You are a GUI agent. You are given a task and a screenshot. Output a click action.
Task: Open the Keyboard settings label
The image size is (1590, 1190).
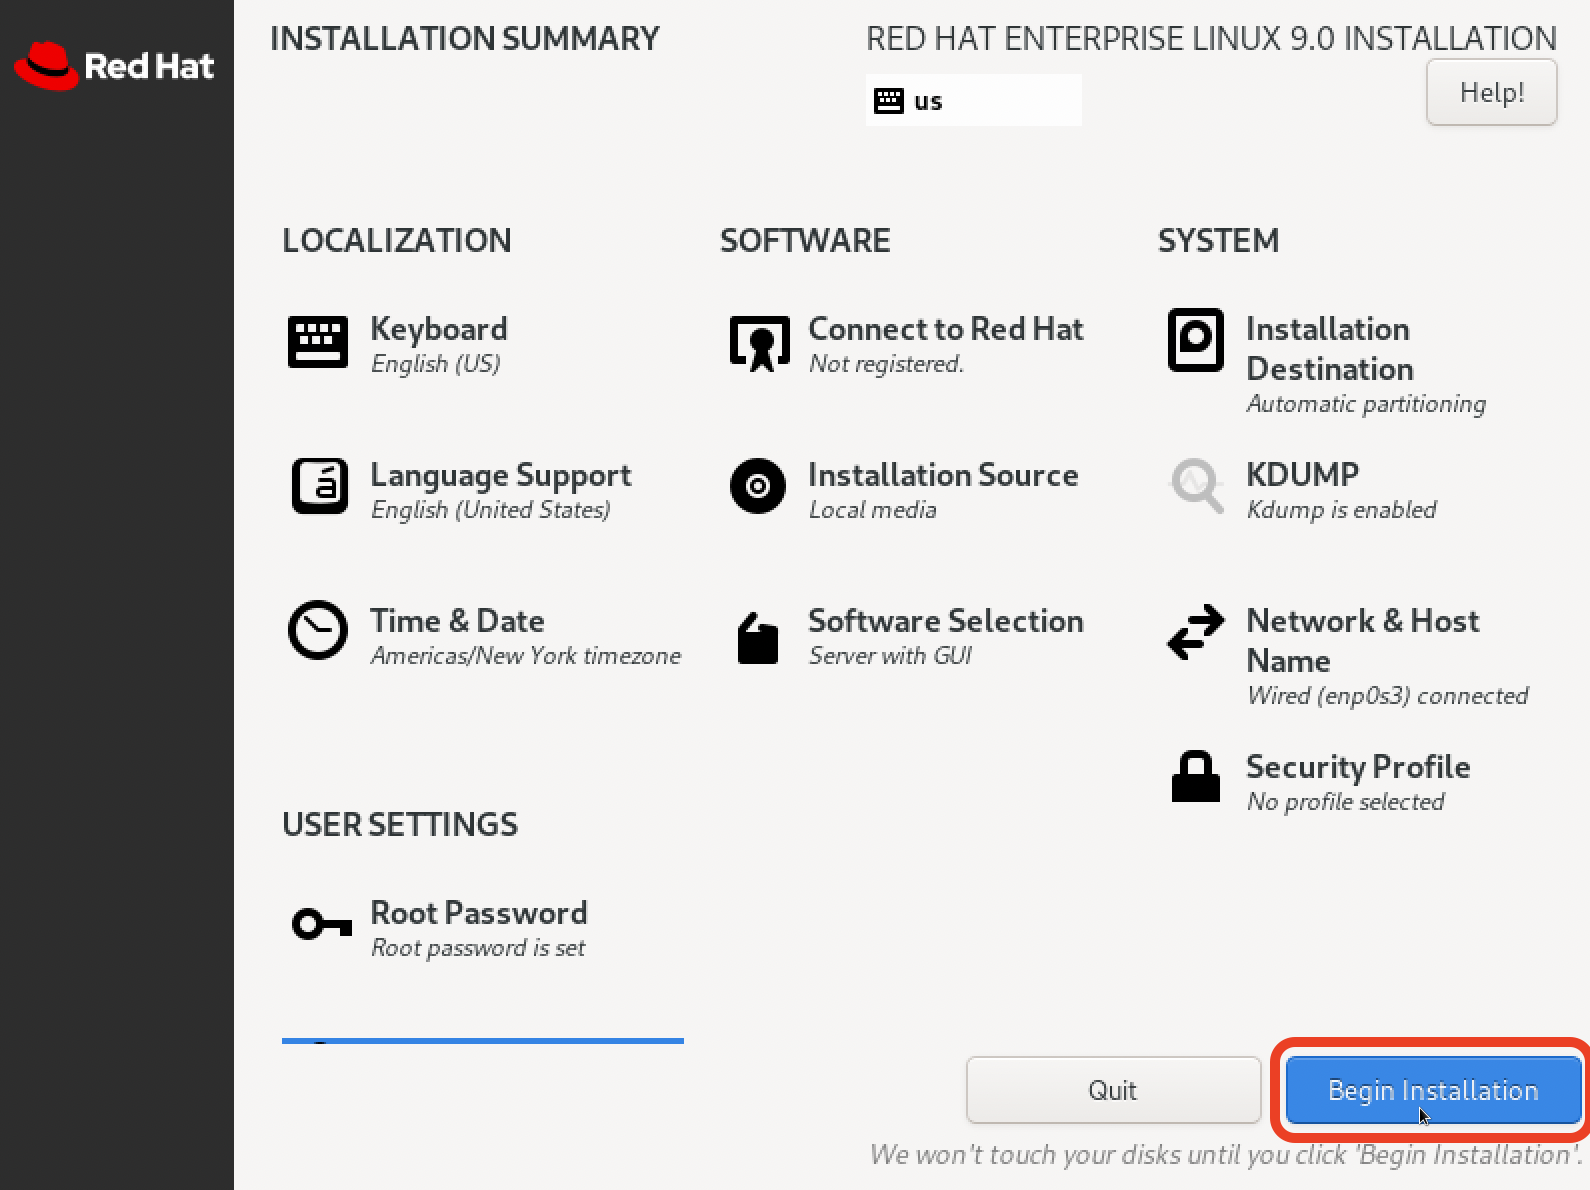pos(439,329)
